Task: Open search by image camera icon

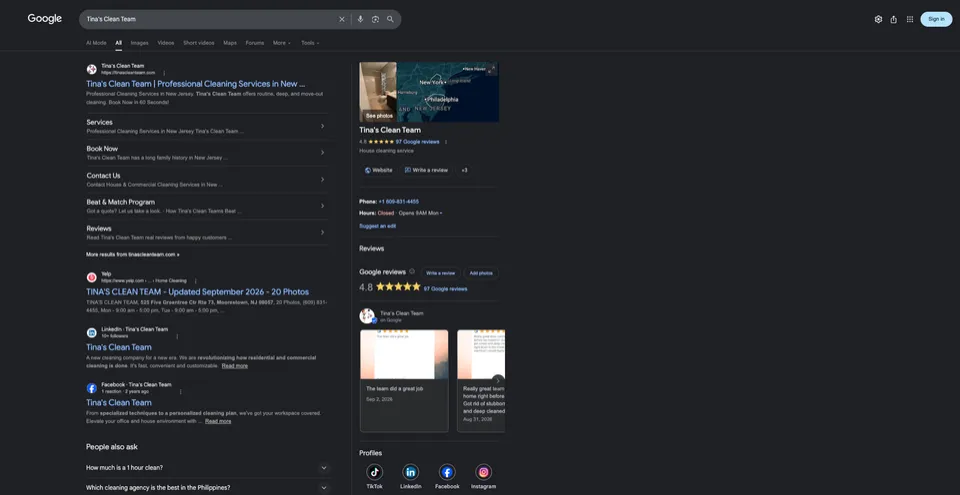Action: [x=375, y=20]
